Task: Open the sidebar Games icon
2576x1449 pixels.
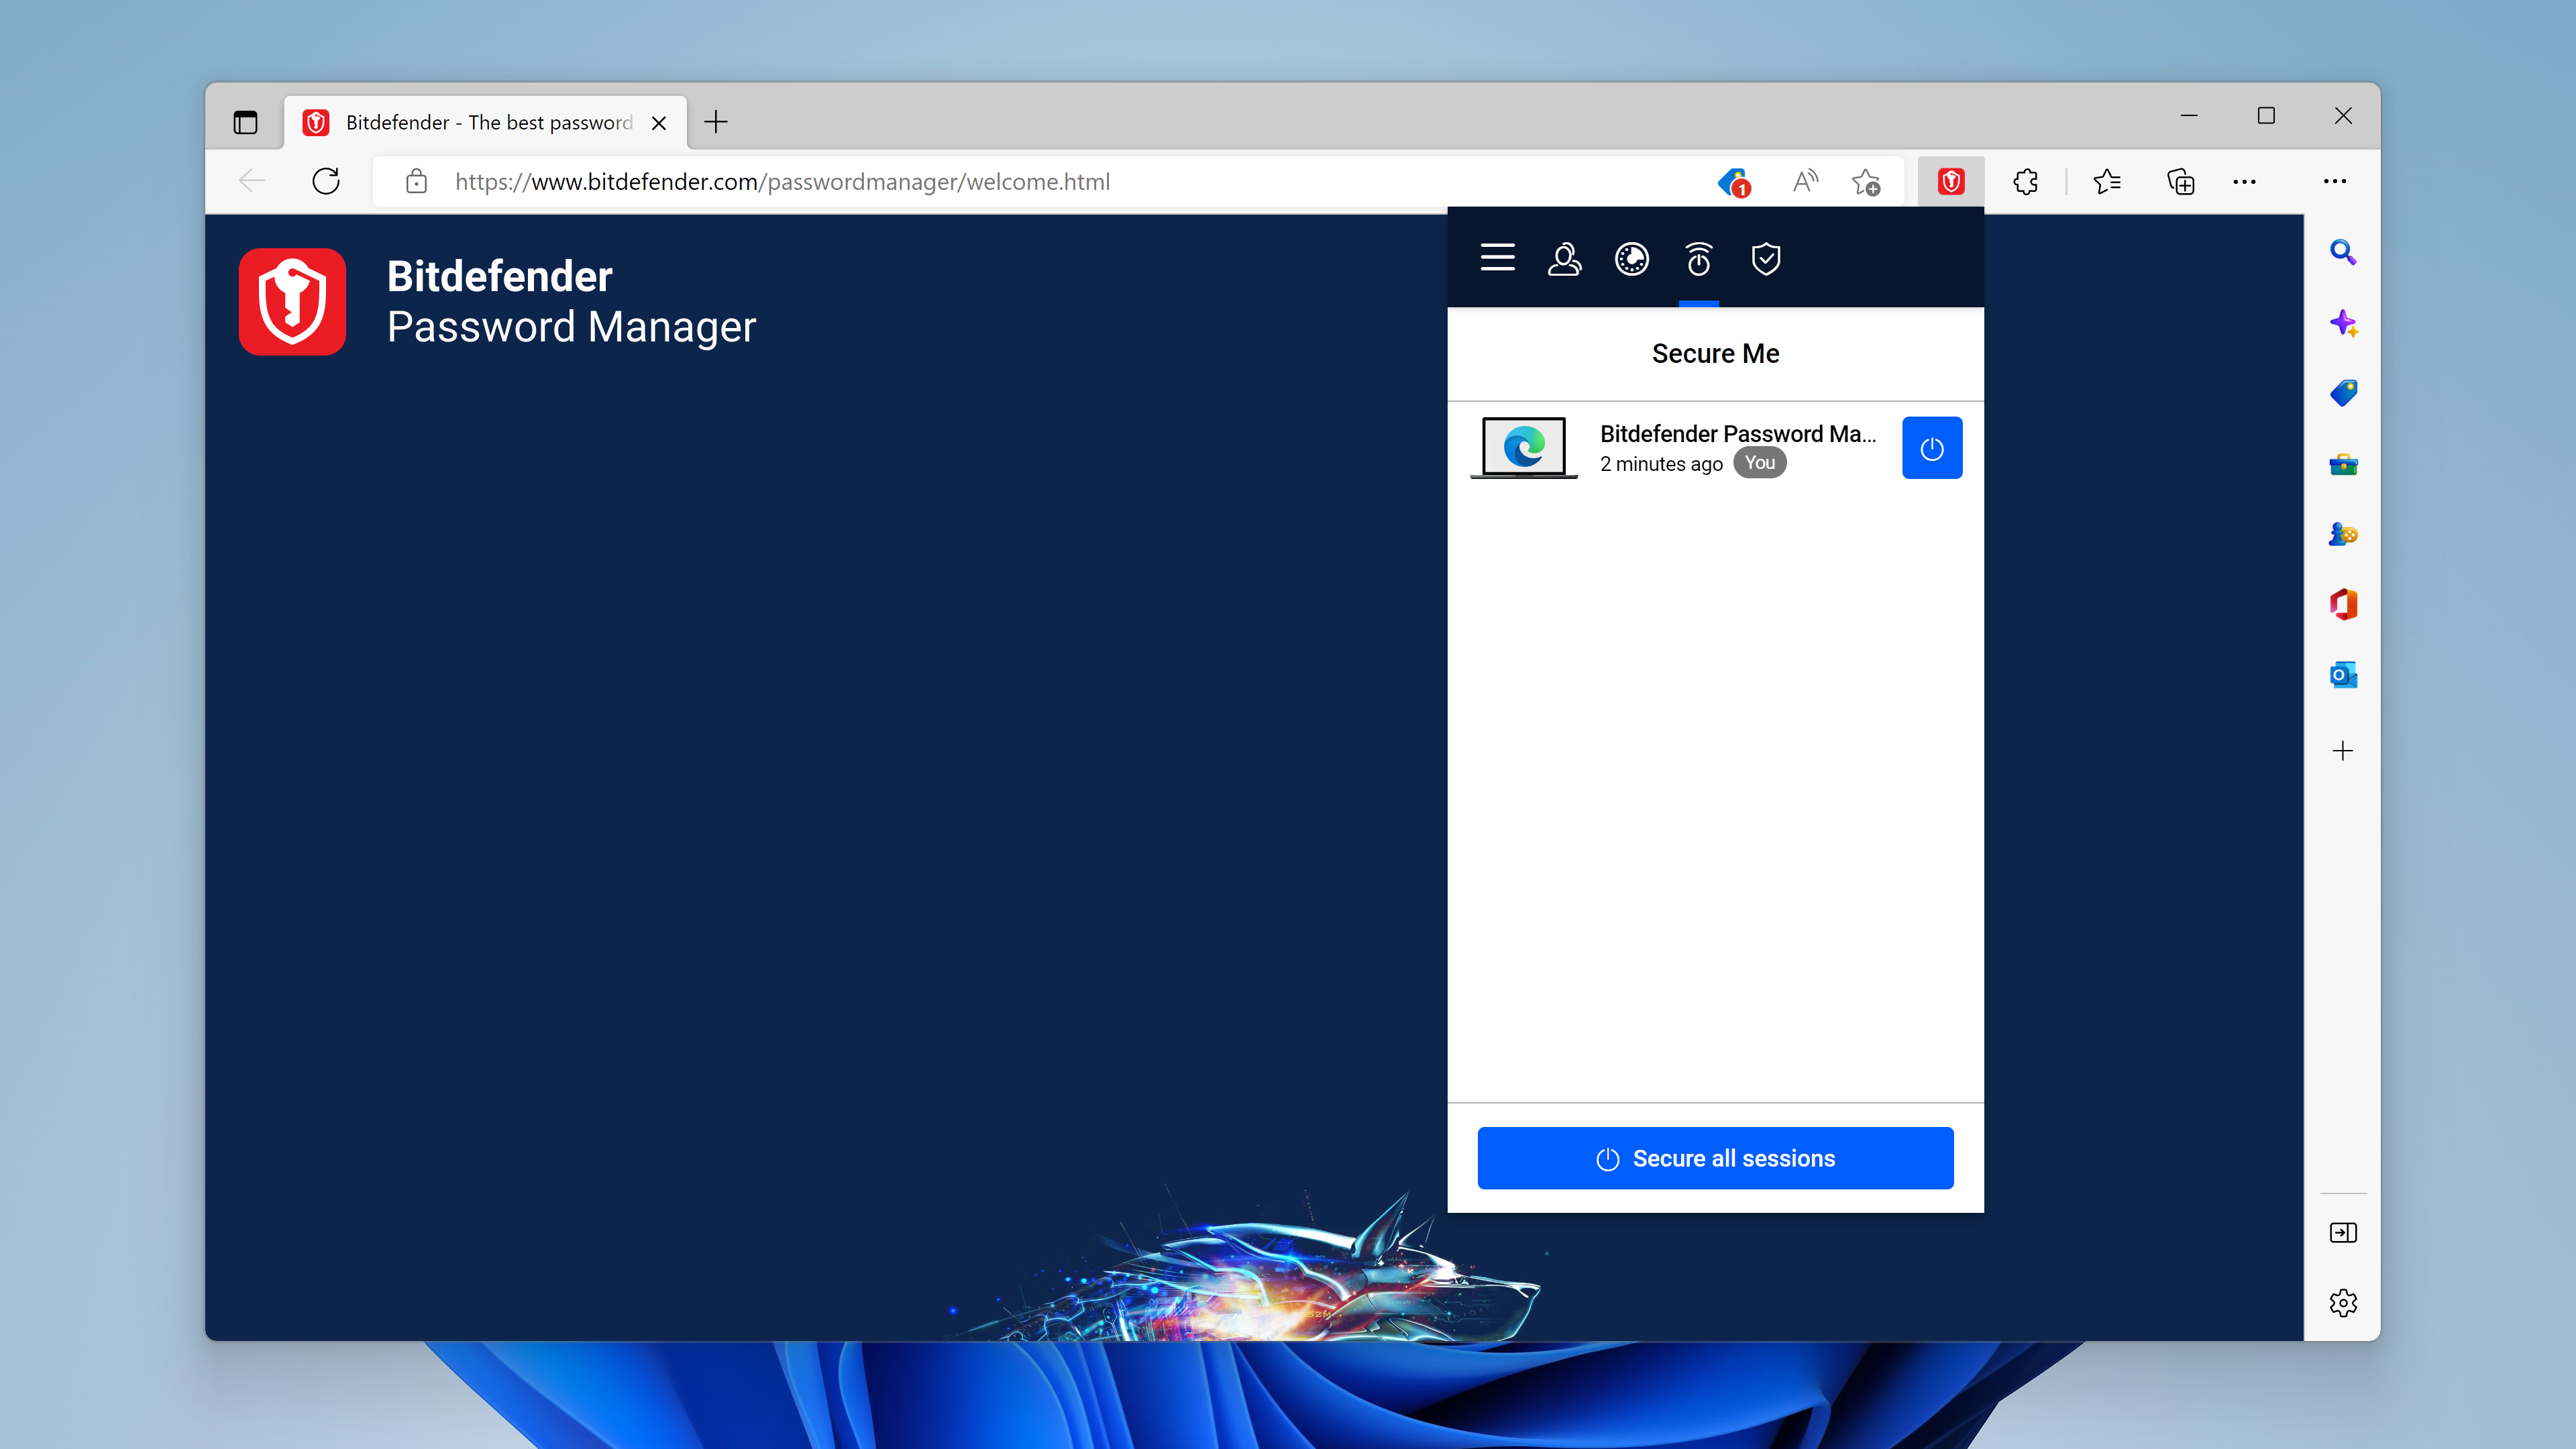Action: [2343, 534]
